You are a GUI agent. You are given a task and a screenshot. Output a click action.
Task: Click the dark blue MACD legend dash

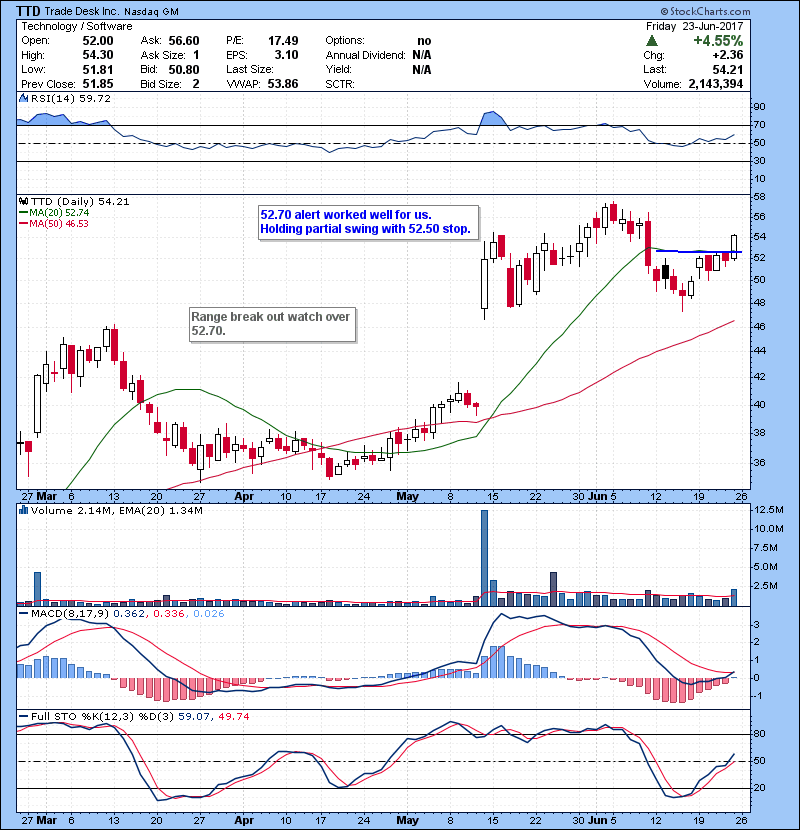[23, 614]
